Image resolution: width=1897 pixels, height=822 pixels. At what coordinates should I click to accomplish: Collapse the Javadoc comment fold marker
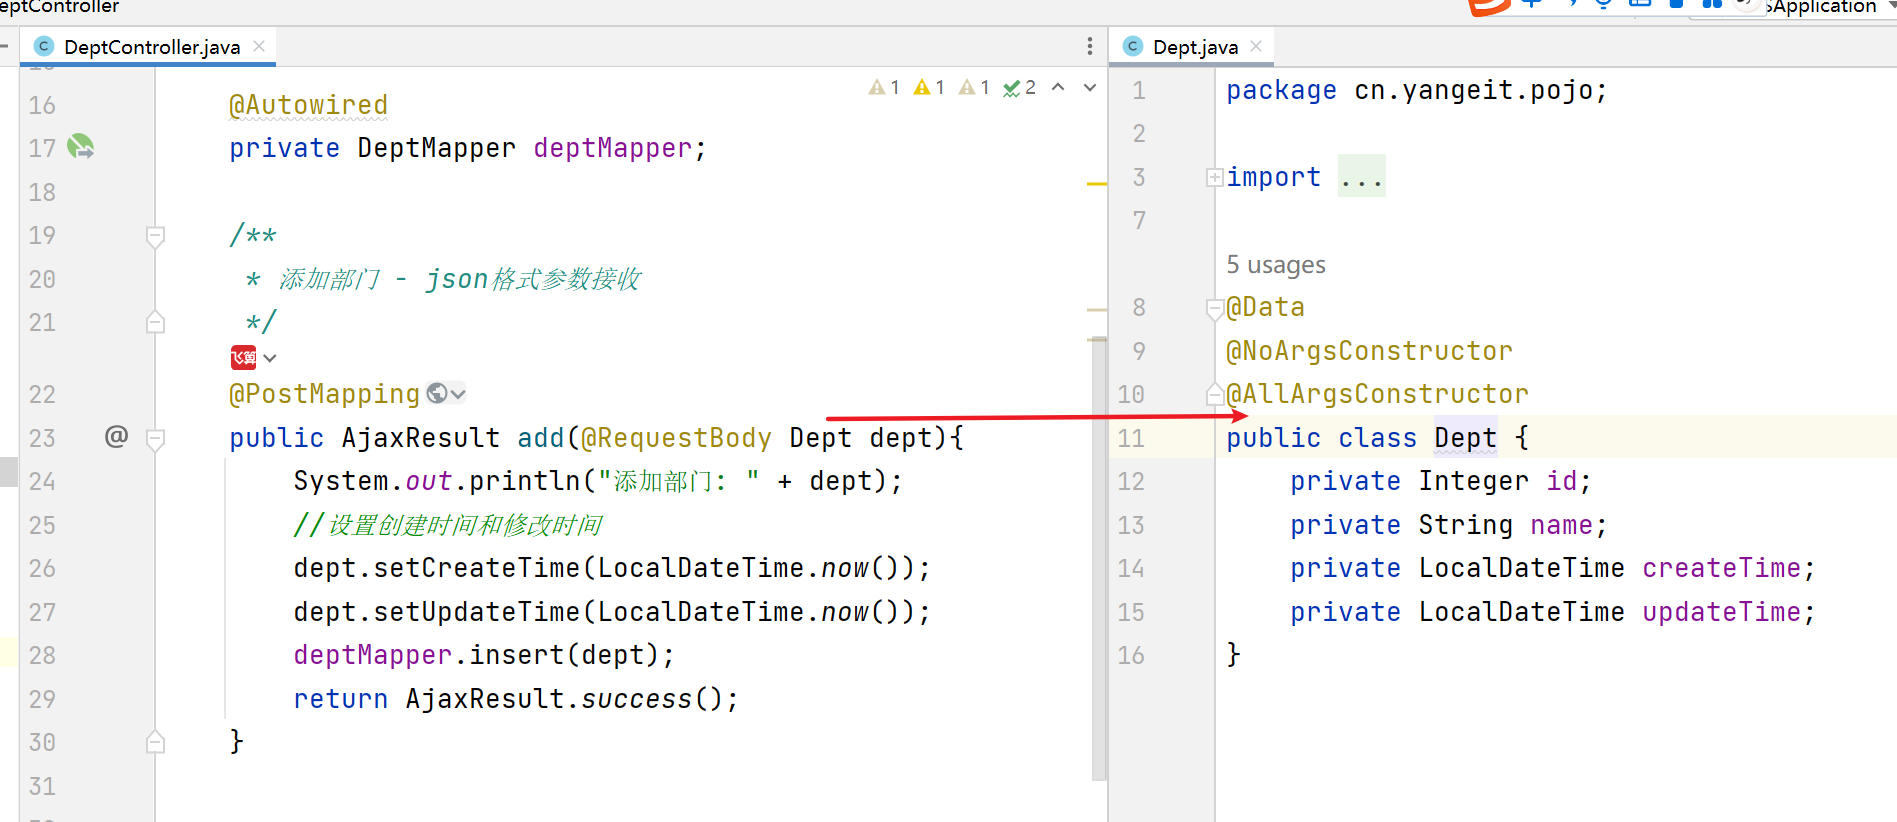click(155, 236)
